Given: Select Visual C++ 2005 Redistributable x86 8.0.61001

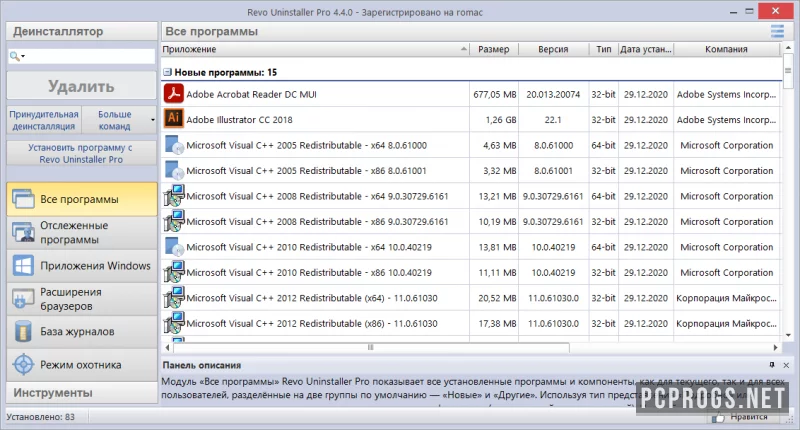Looking at the screenshot, I should [x=471, y=170].
